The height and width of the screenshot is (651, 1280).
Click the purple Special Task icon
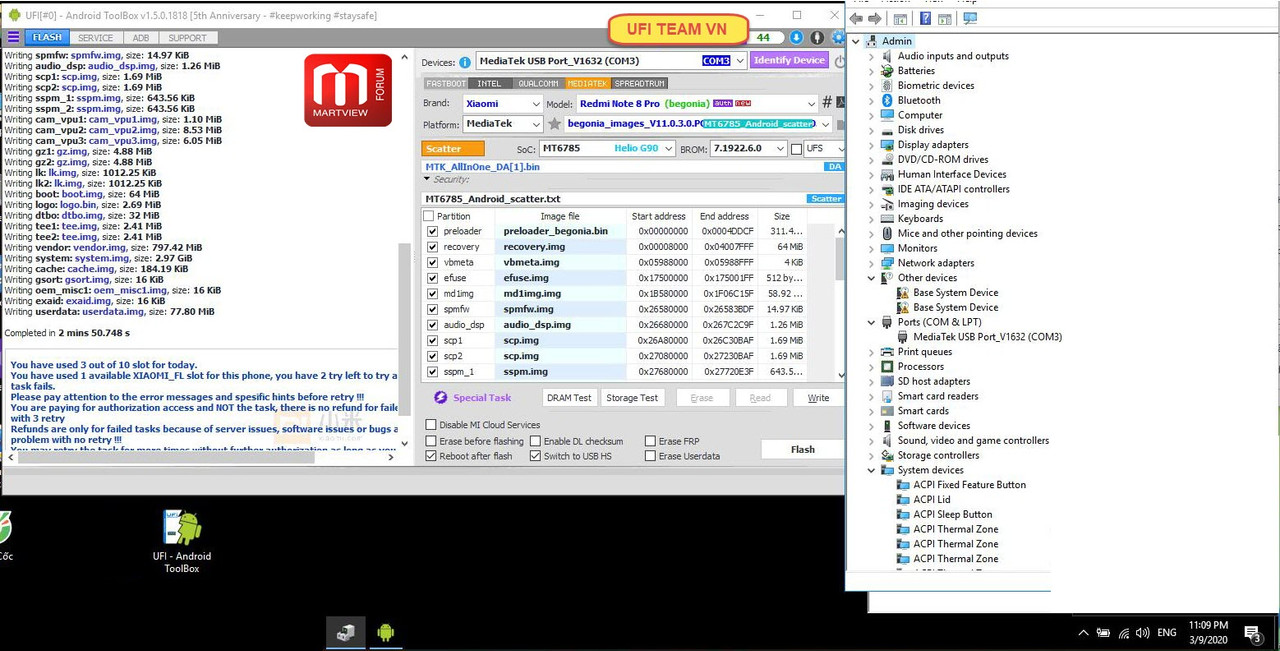(x=441, y=398)
